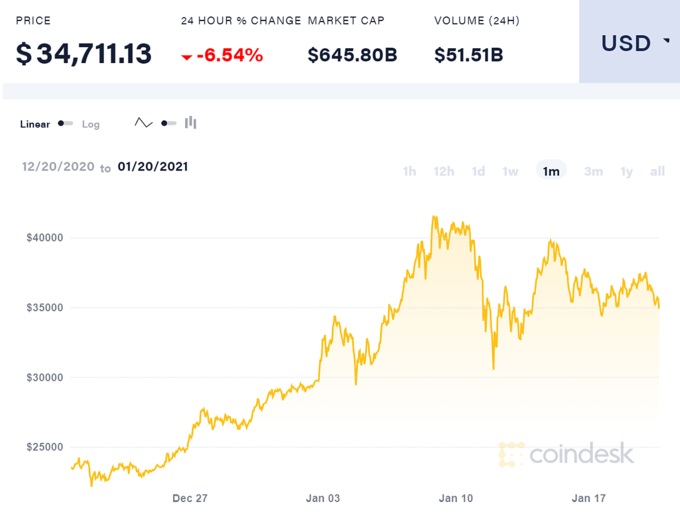This screenshot has width=680, height=523.
Task: Click the $34,711.13 price value
Action: click(84, 54)
